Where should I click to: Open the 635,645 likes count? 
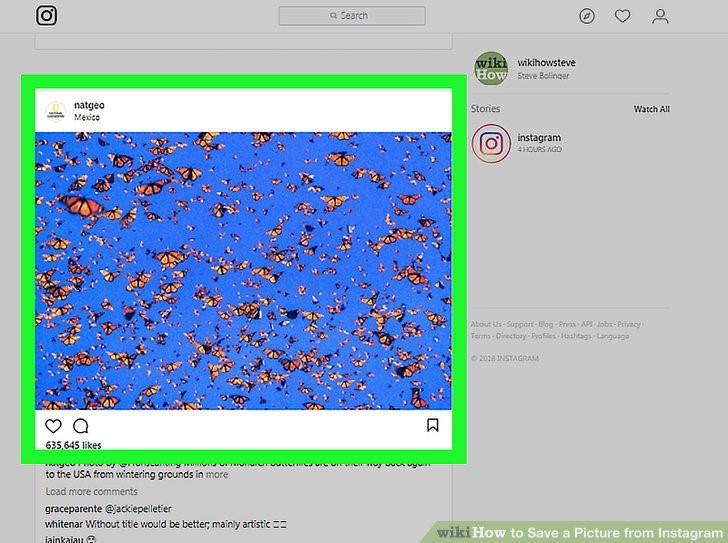tap(73, 445)
